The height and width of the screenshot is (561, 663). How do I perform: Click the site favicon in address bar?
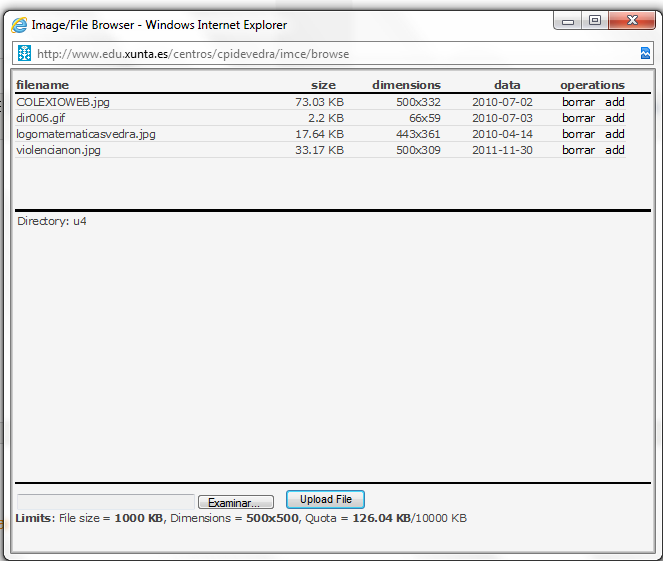25,53
